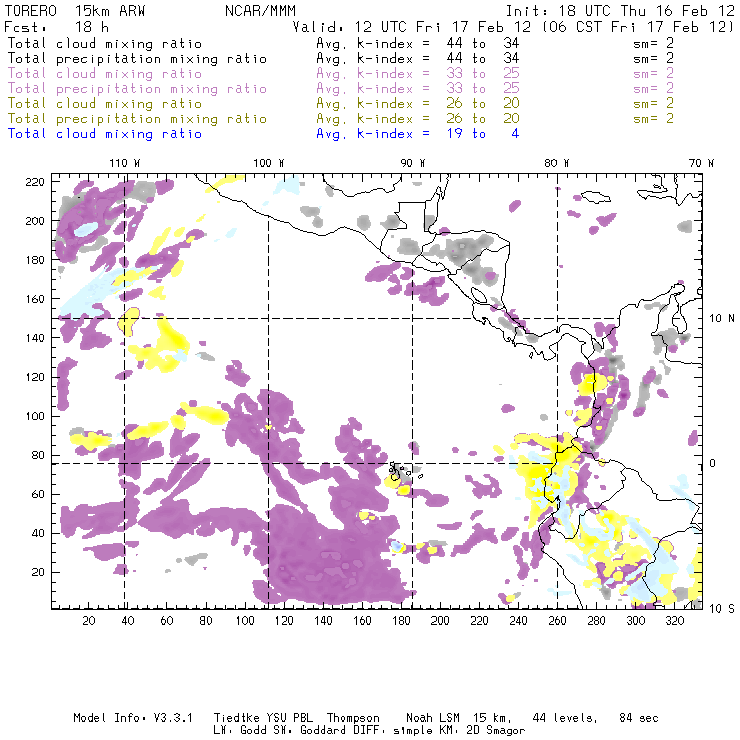740x740 pixels.
Task: Click the "44 levels," text
Action: coord(565,718)
